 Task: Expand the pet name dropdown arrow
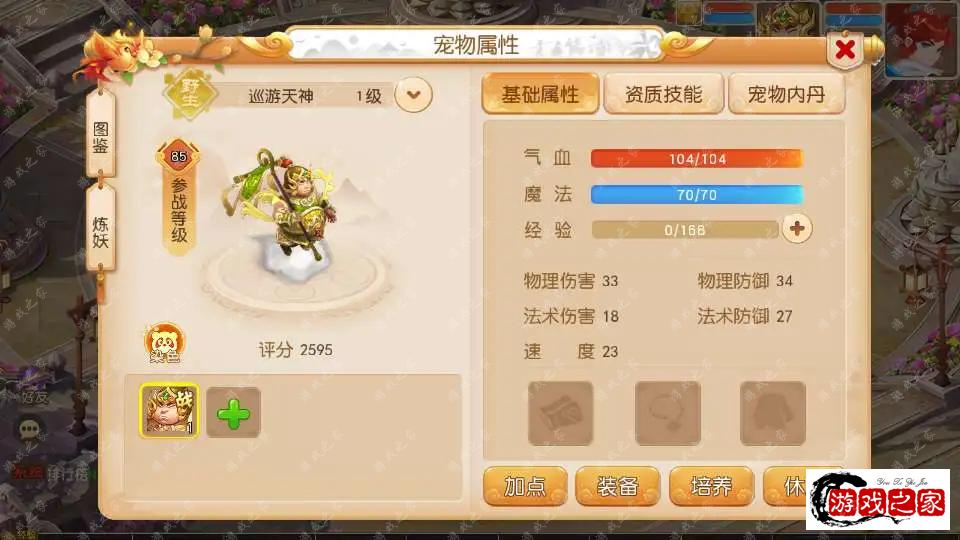point(413,95)
